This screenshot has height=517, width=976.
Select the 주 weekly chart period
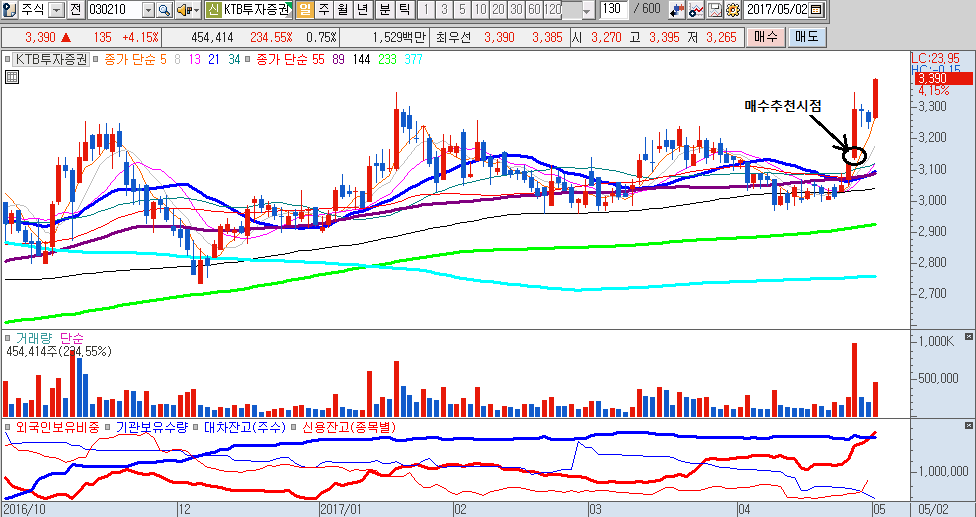click(323, 10)
